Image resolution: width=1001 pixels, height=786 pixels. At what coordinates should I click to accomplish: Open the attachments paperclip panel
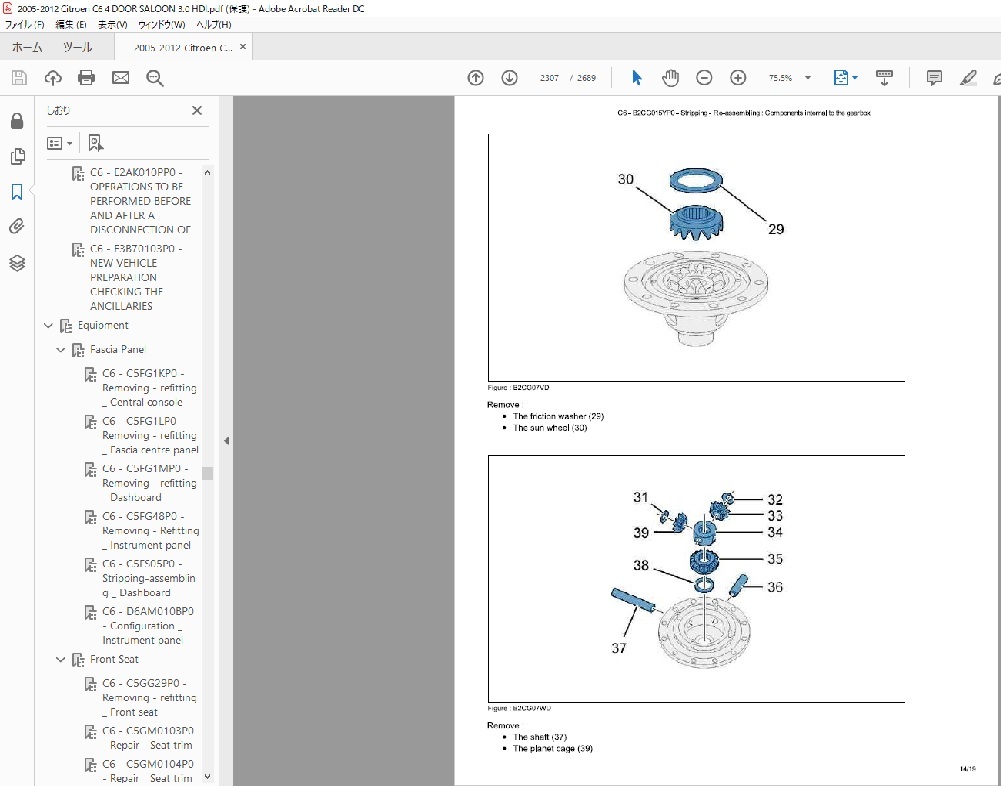point(17,226)
